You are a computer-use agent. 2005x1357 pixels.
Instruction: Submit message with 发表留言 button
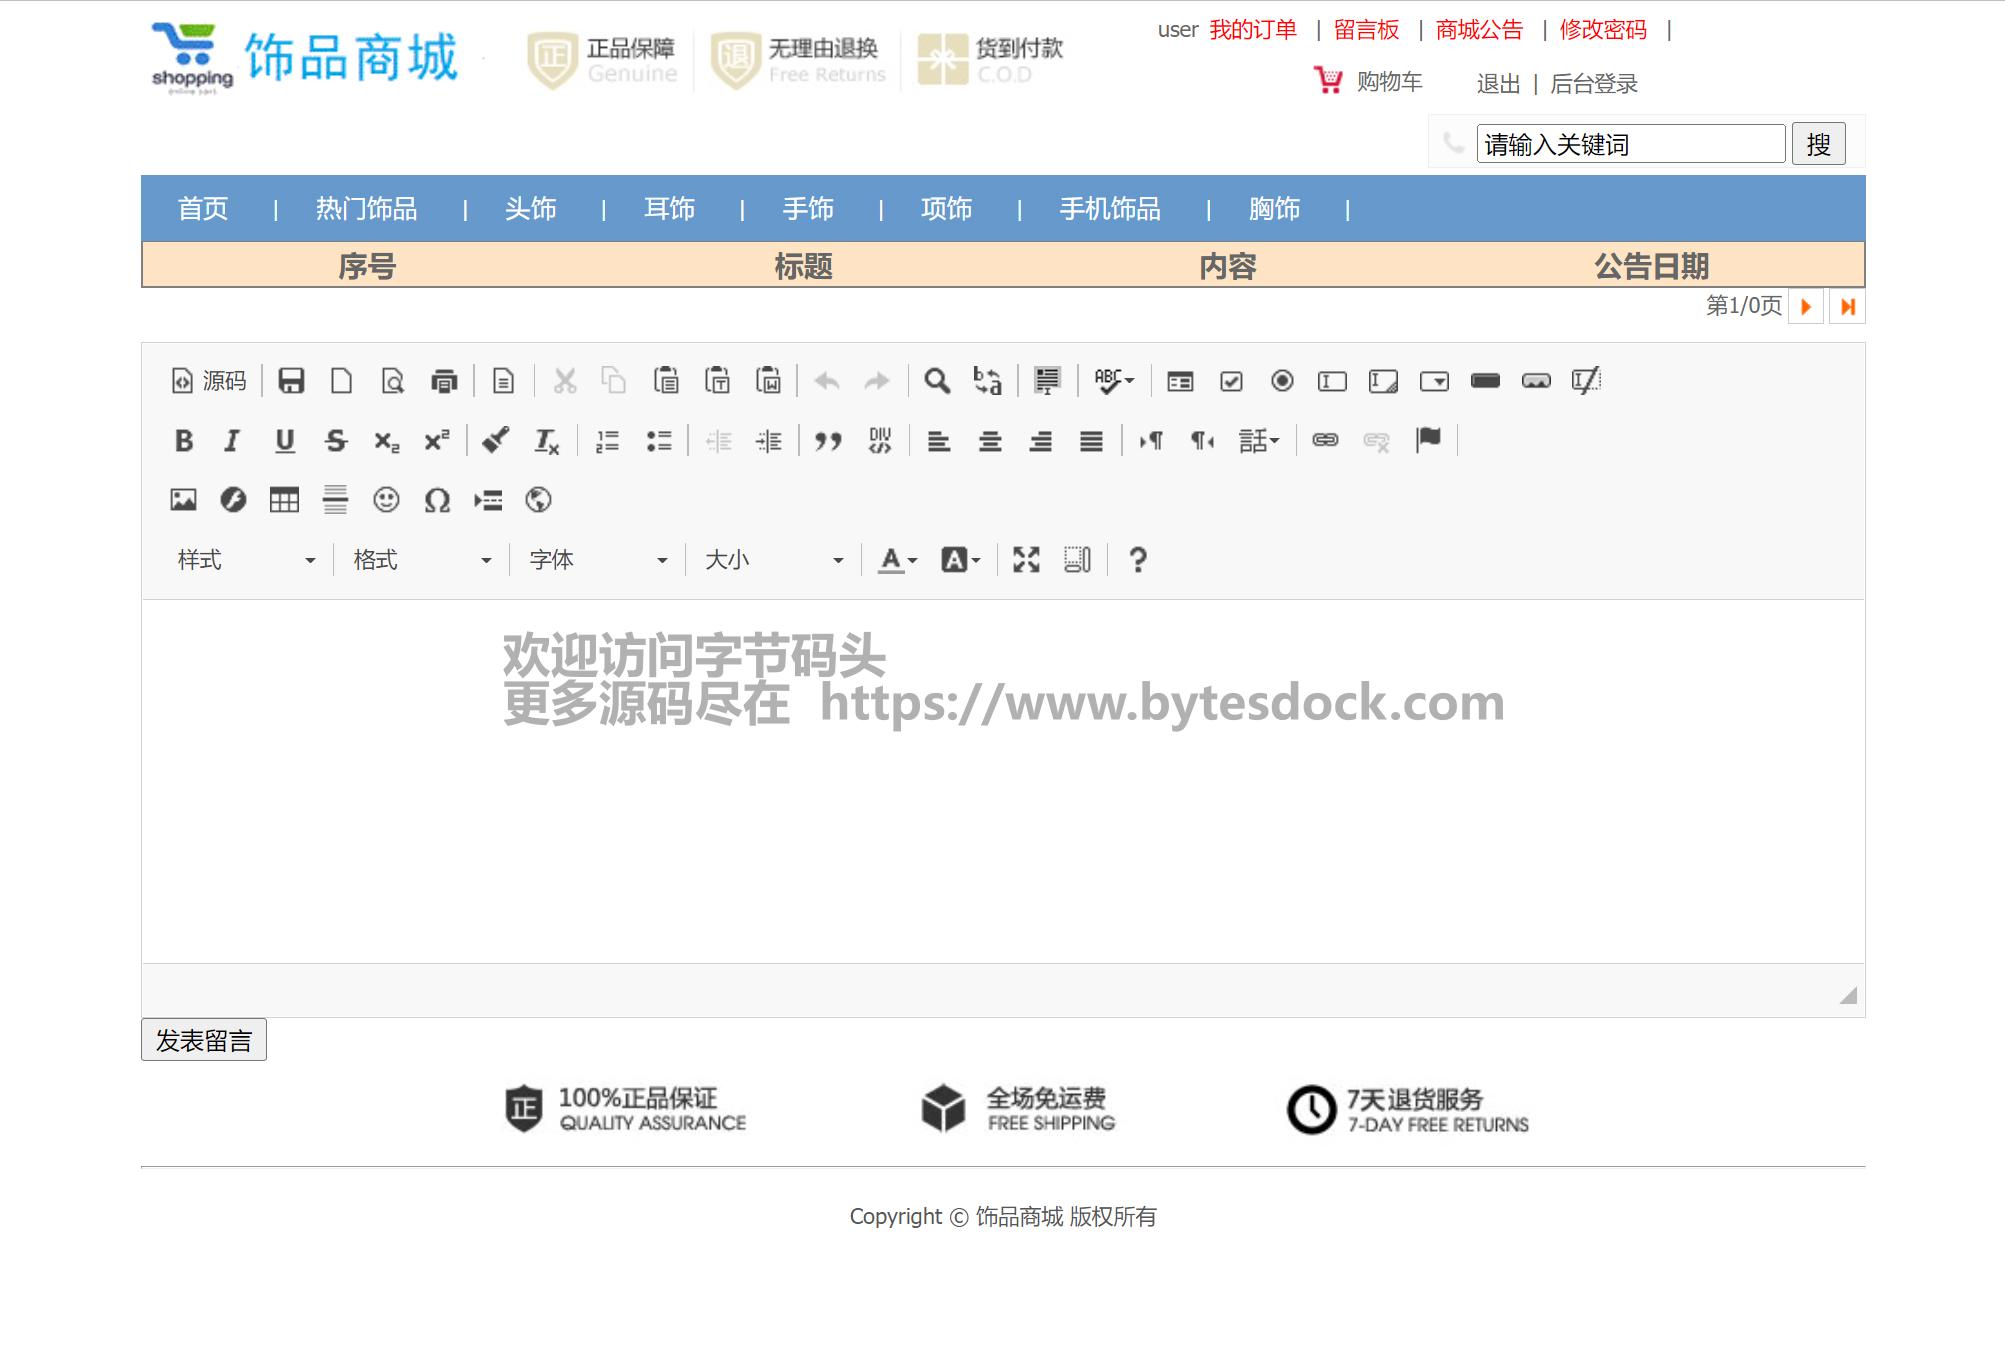204,1041
